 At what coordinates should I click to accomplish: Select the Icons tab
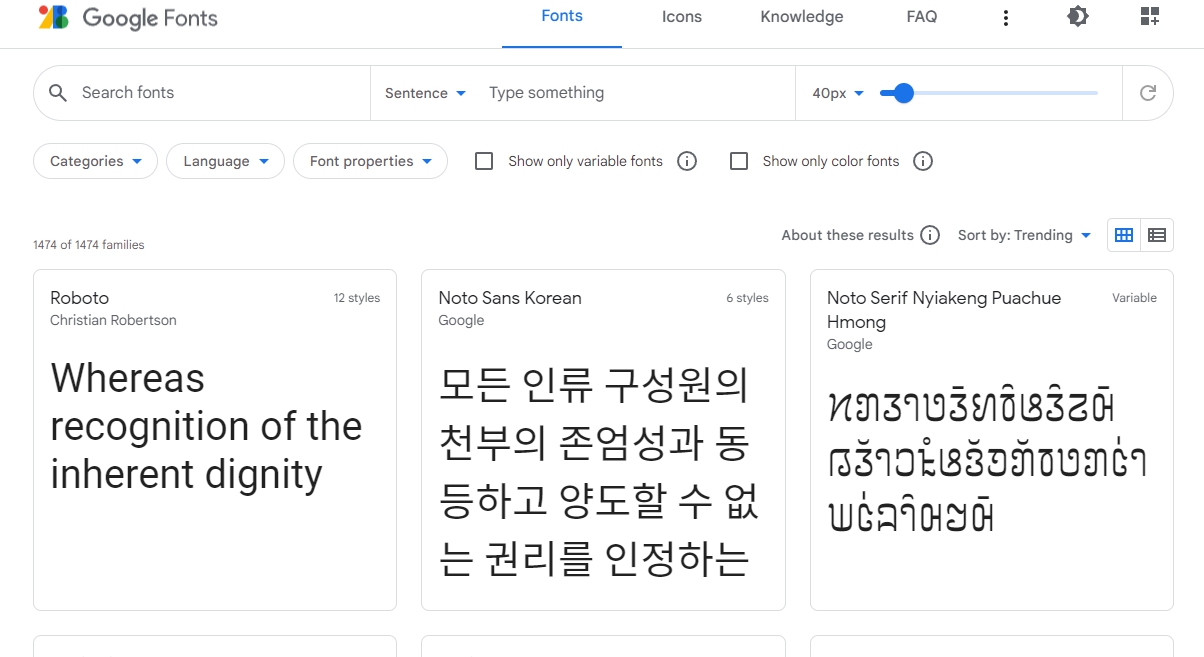[682, 17]
